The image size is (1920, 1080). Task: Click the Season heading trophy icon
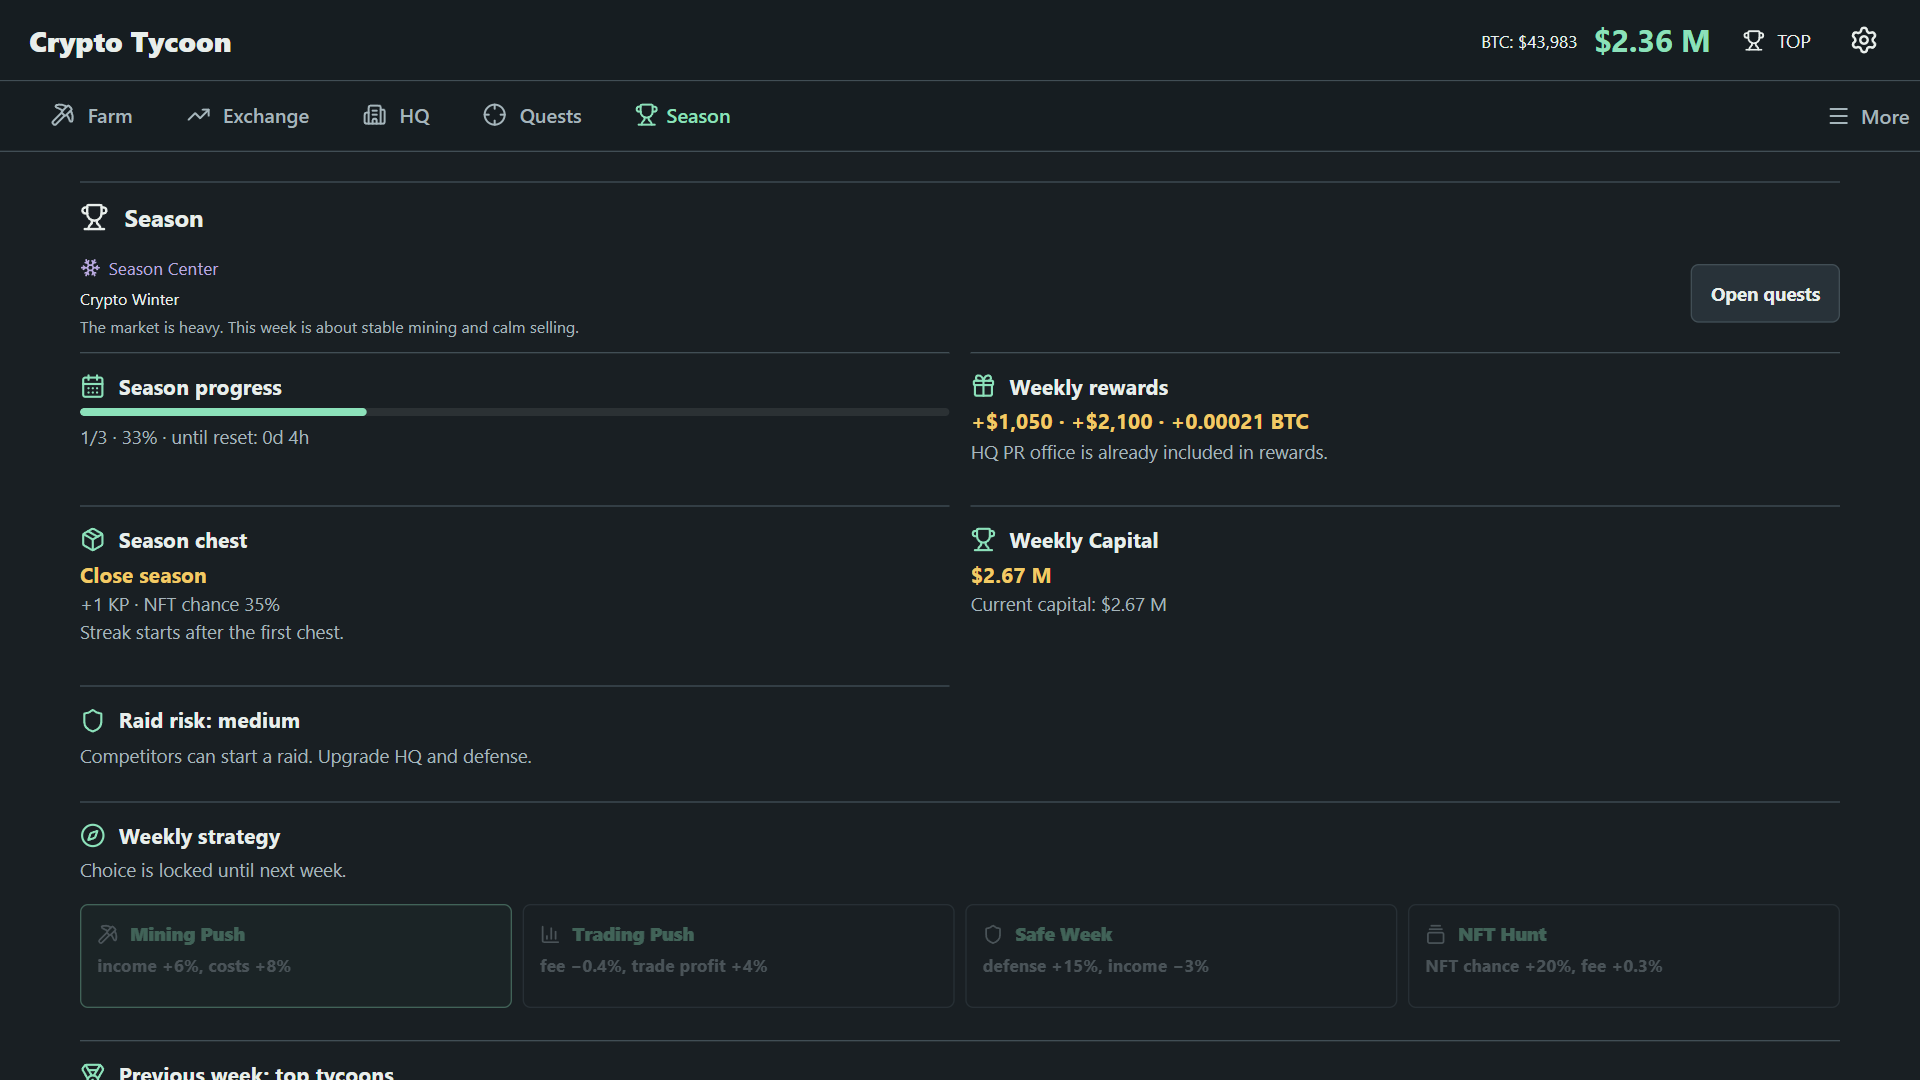coord(94,218)
